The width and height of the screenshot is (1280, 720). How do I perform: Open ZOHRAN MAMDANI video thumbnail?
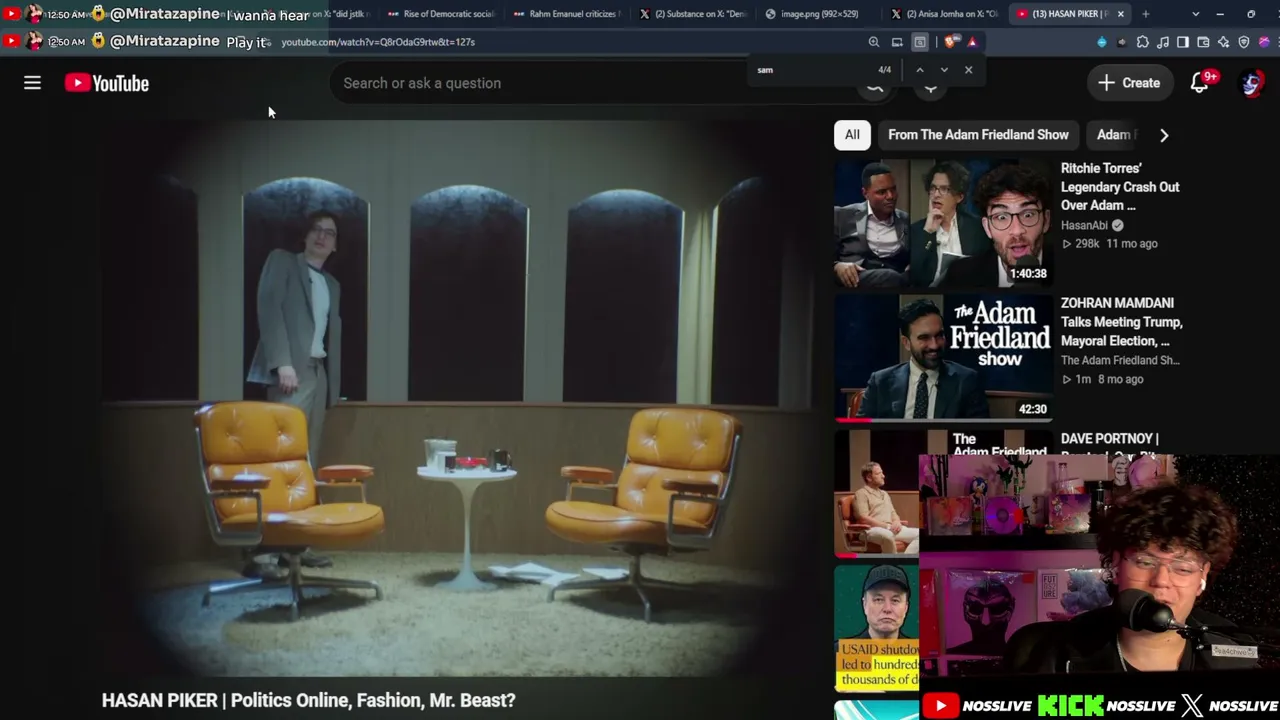943,358
